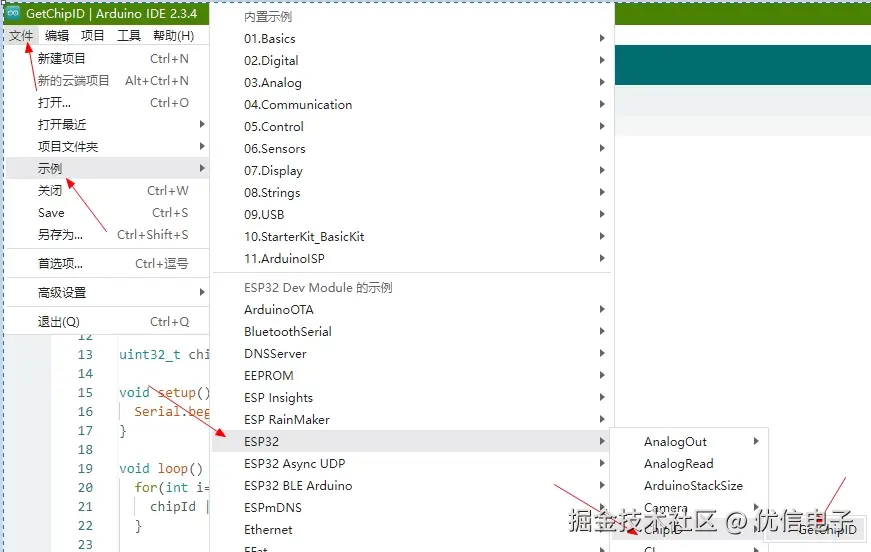Image resolution: width=871 pixels, height=552 pixels.
Task: Open the 10.StarterKit_BasicKit submenu
Action: (412, 237)
